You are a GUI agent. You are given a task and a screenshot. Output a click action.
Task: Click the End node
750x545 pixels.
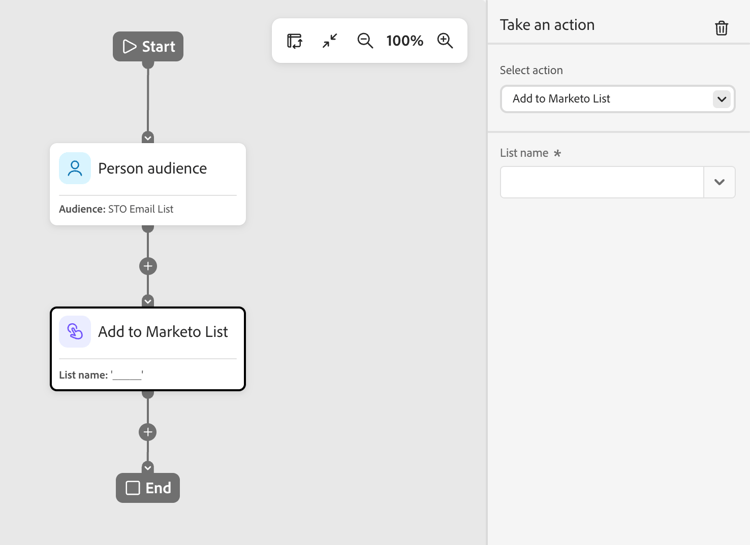(148, 488)
